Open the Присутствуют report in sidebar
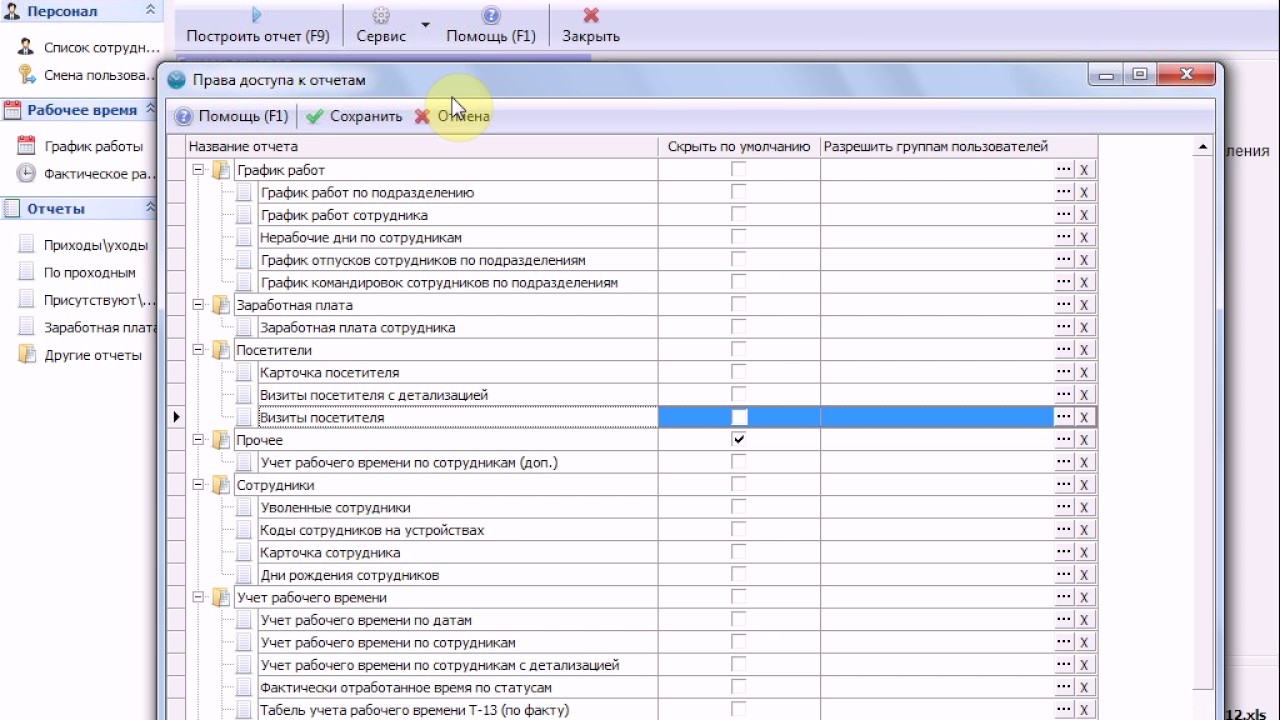This screenshot has height=720, width=1280. point(87,300)
